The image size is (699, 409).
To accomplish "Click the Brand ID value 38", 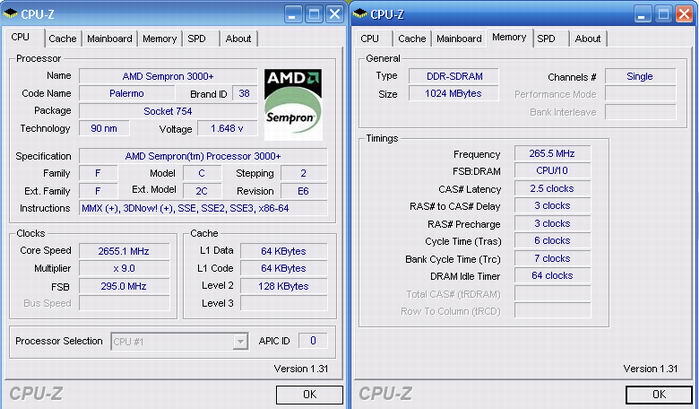I will (x=244, y=94).
